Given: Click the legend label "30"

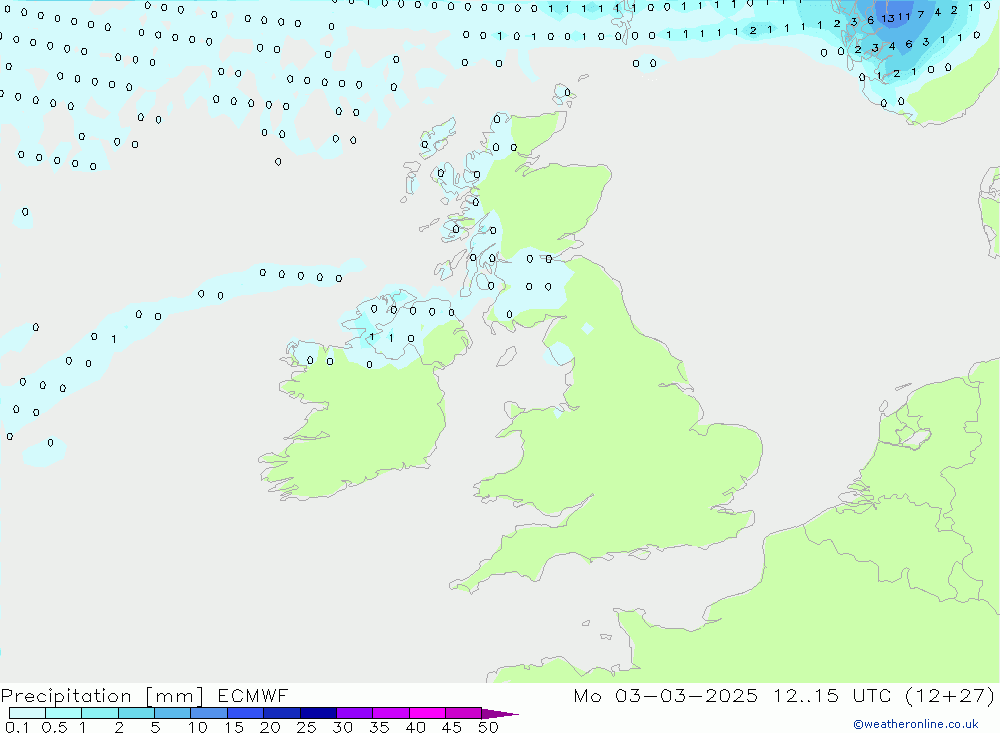Looking at the screenshot, I should coord(343,727).
